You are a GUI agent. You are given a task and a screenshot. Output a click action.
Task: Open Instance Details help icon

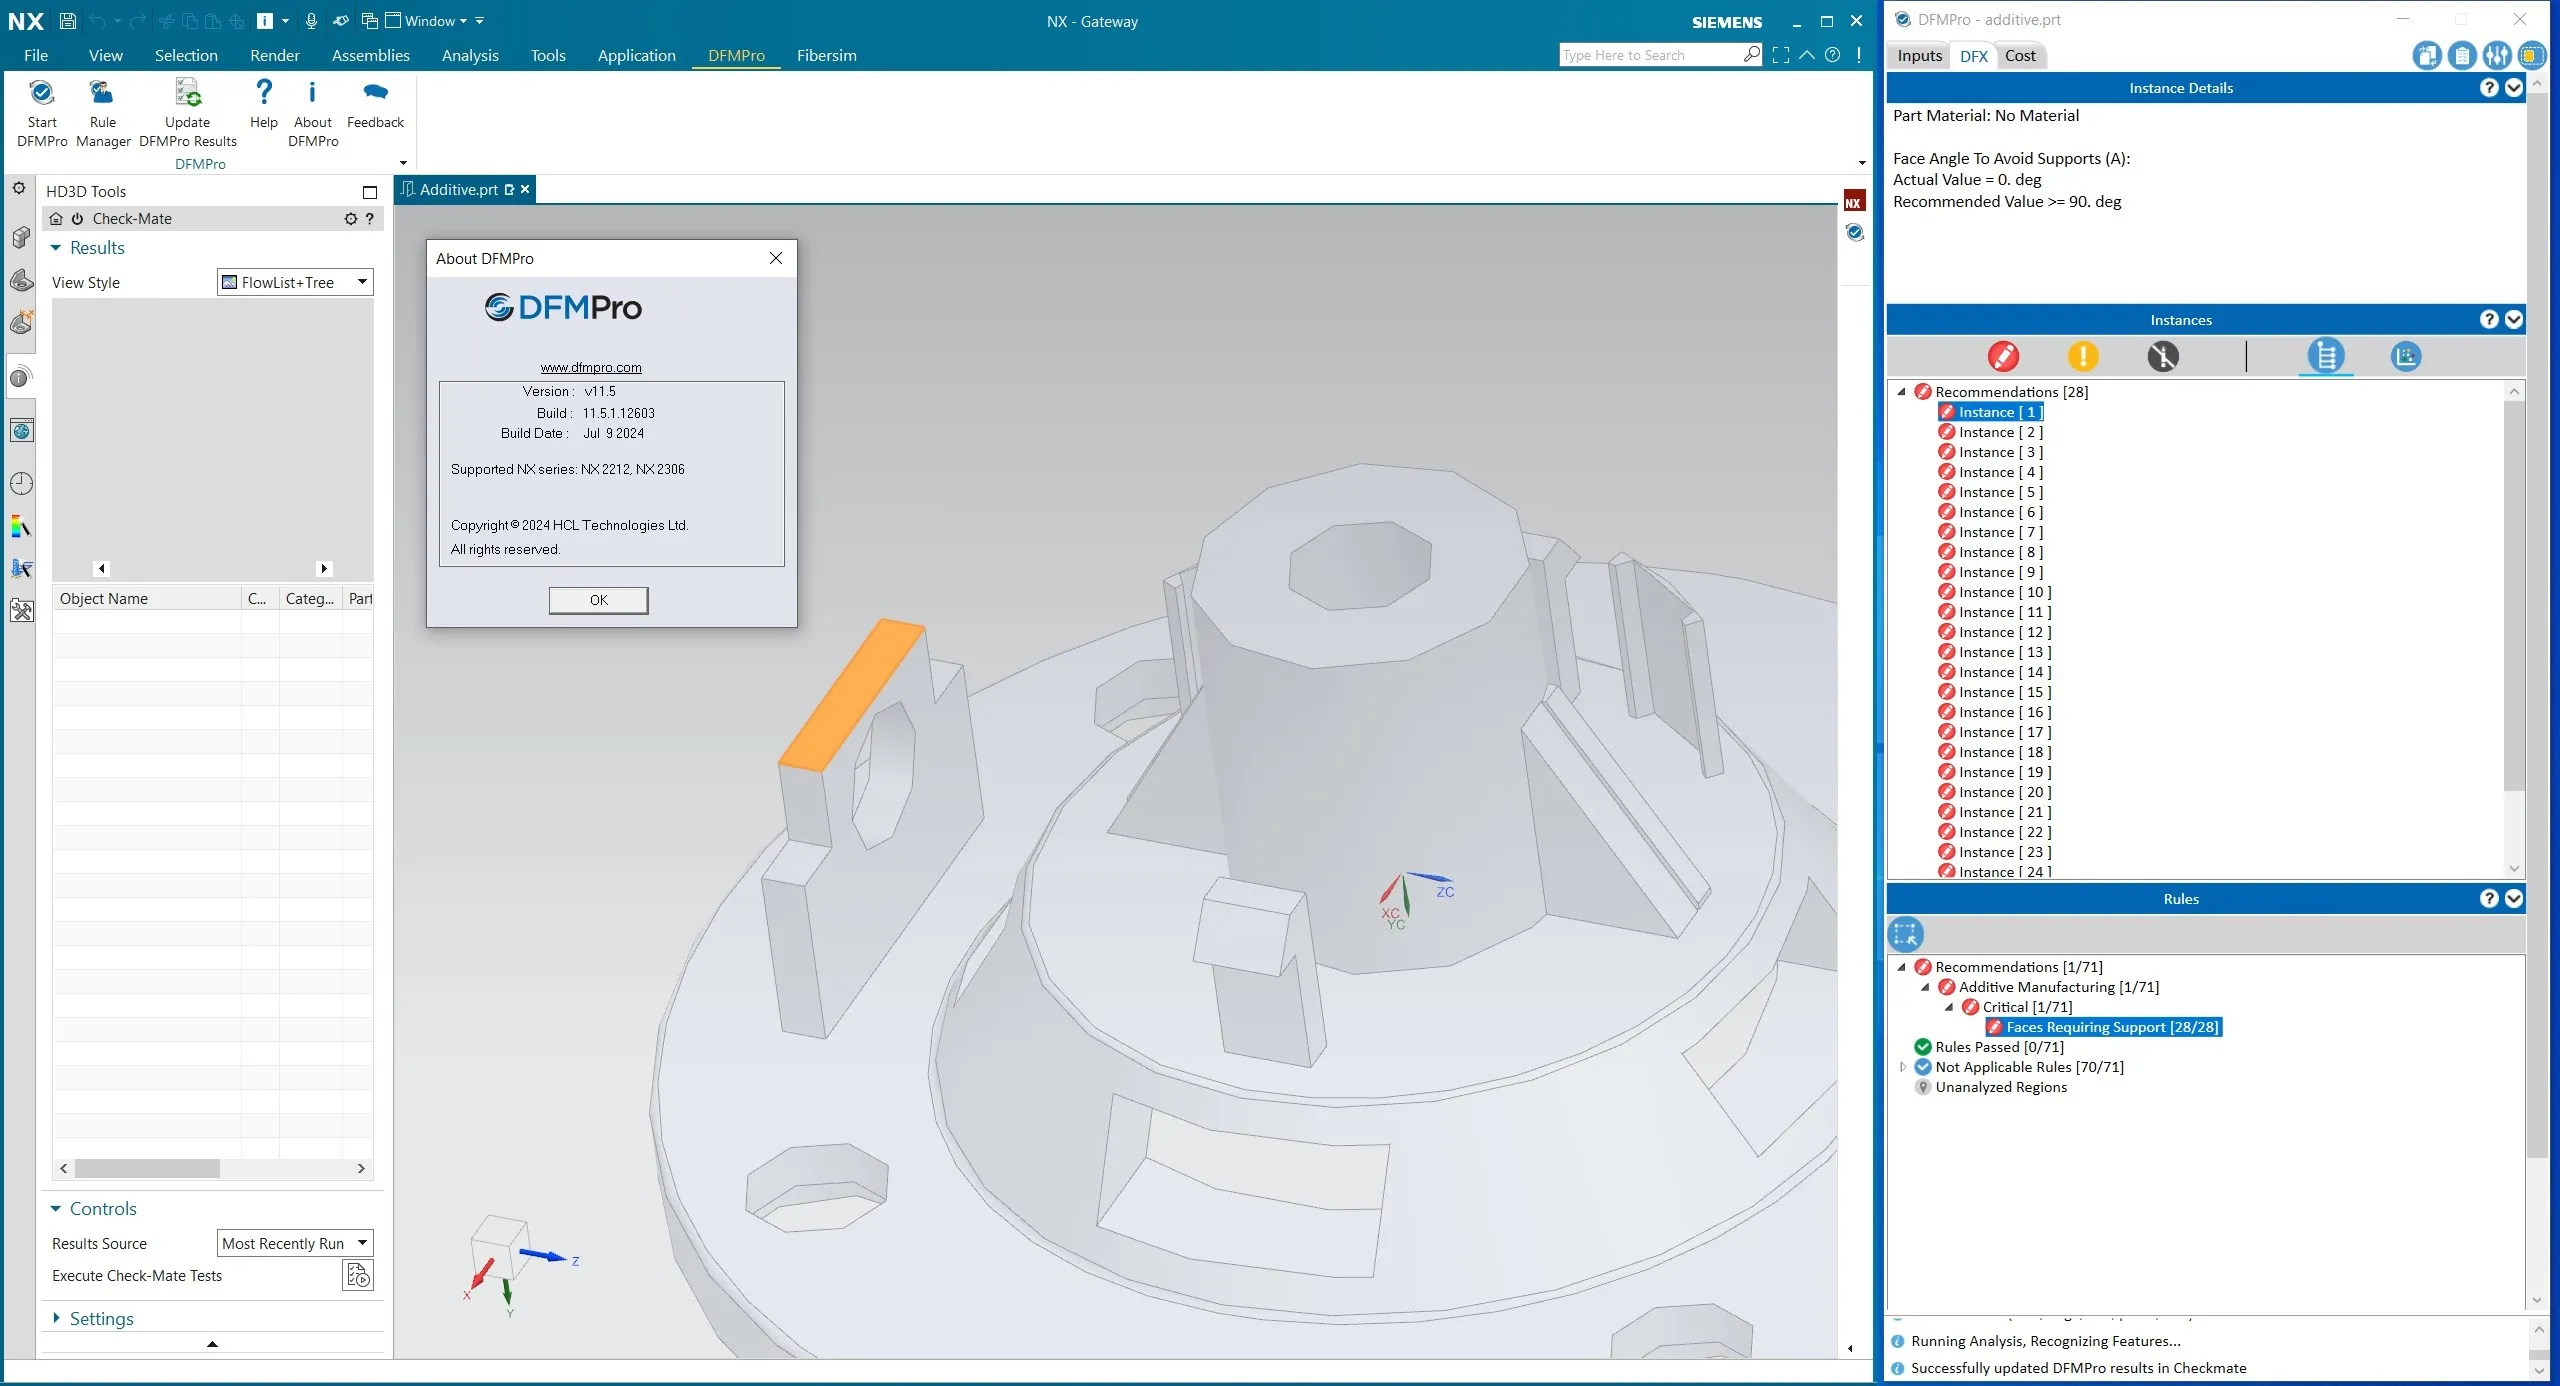pyautogui.click(x=2490, y=88)
